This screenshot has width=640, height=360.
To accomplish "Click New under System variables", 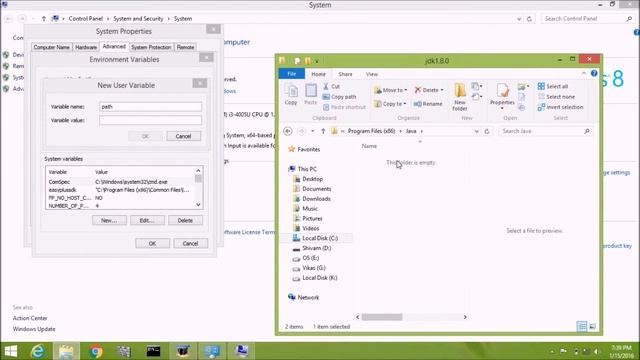I will point(109,220).
